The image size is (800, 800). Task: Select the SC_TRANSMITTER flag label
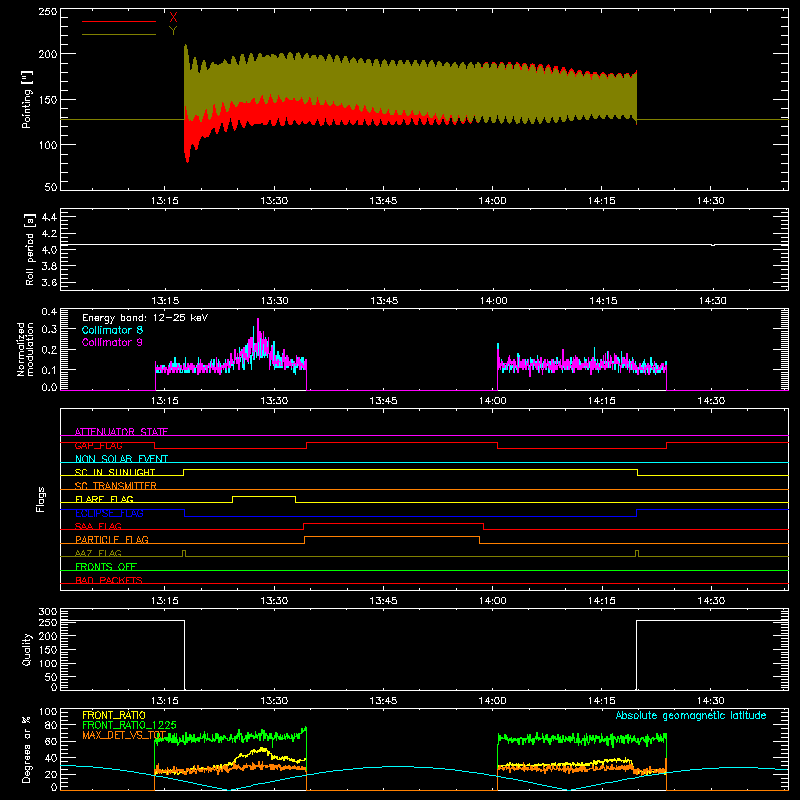coord(116,485)
